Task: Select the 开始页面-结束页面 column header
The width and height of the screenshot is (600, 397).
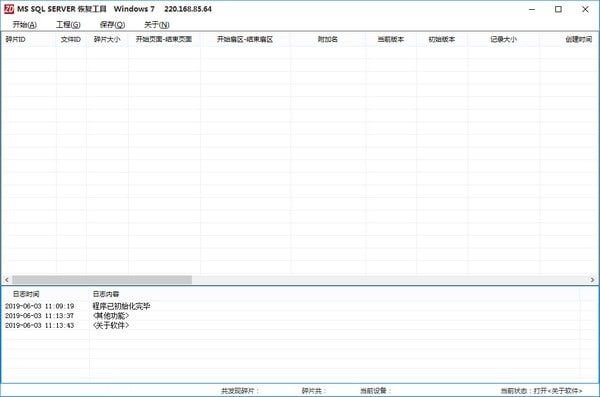Action: pos(164,39)
